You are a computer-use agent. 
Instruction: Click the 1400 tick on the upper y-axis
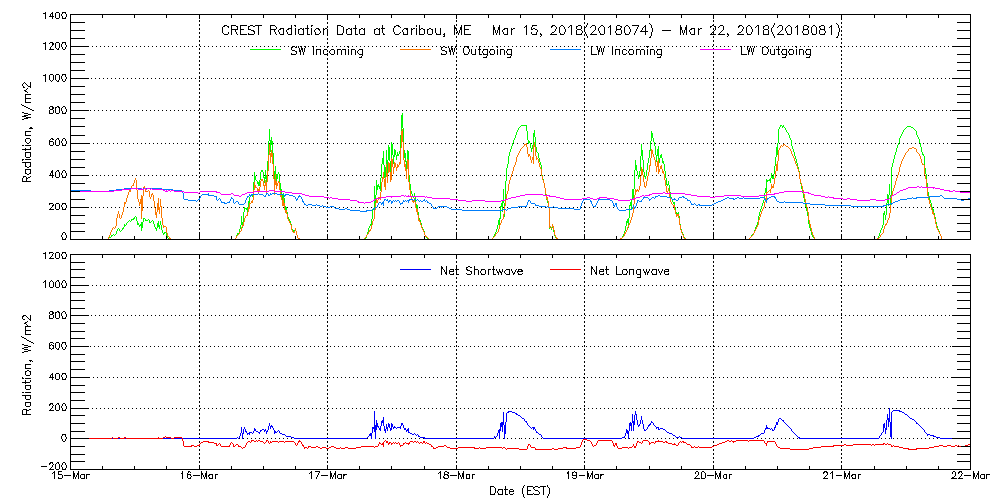(53, 18)
